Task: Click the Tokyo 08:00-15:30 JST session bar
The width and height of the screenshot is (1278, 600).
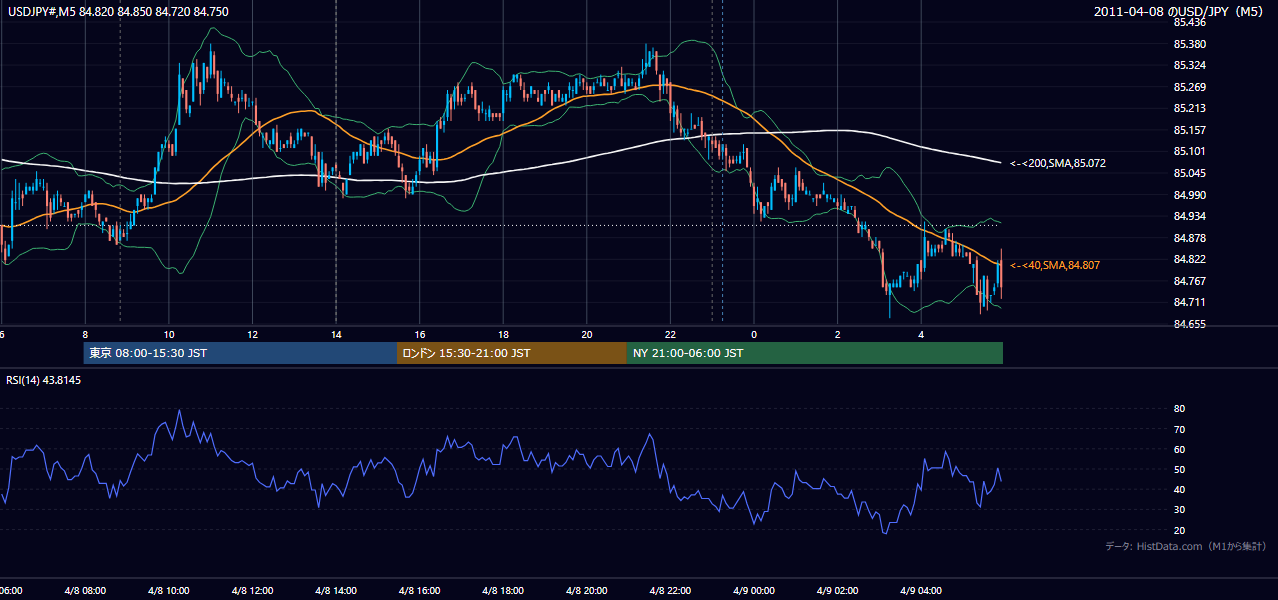Action: (x=240, y=353)
